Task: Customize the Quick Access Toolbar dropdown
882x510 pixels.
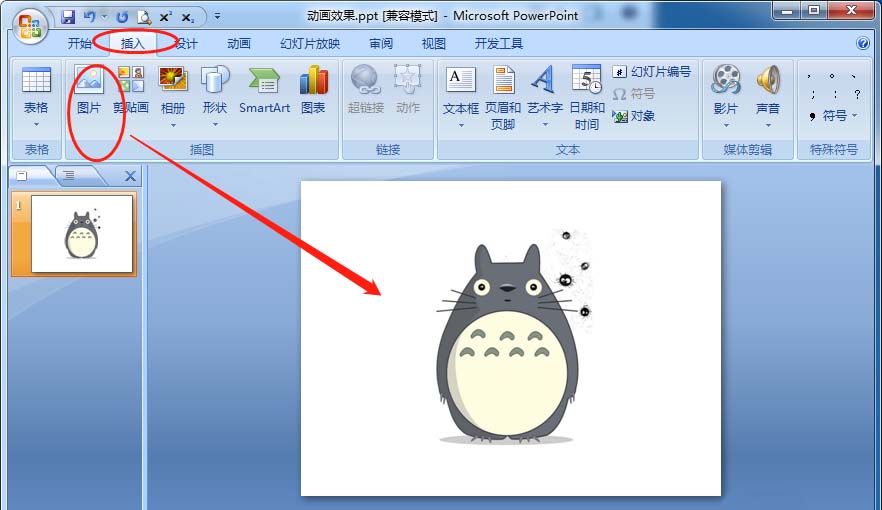Action: point(217,16)
